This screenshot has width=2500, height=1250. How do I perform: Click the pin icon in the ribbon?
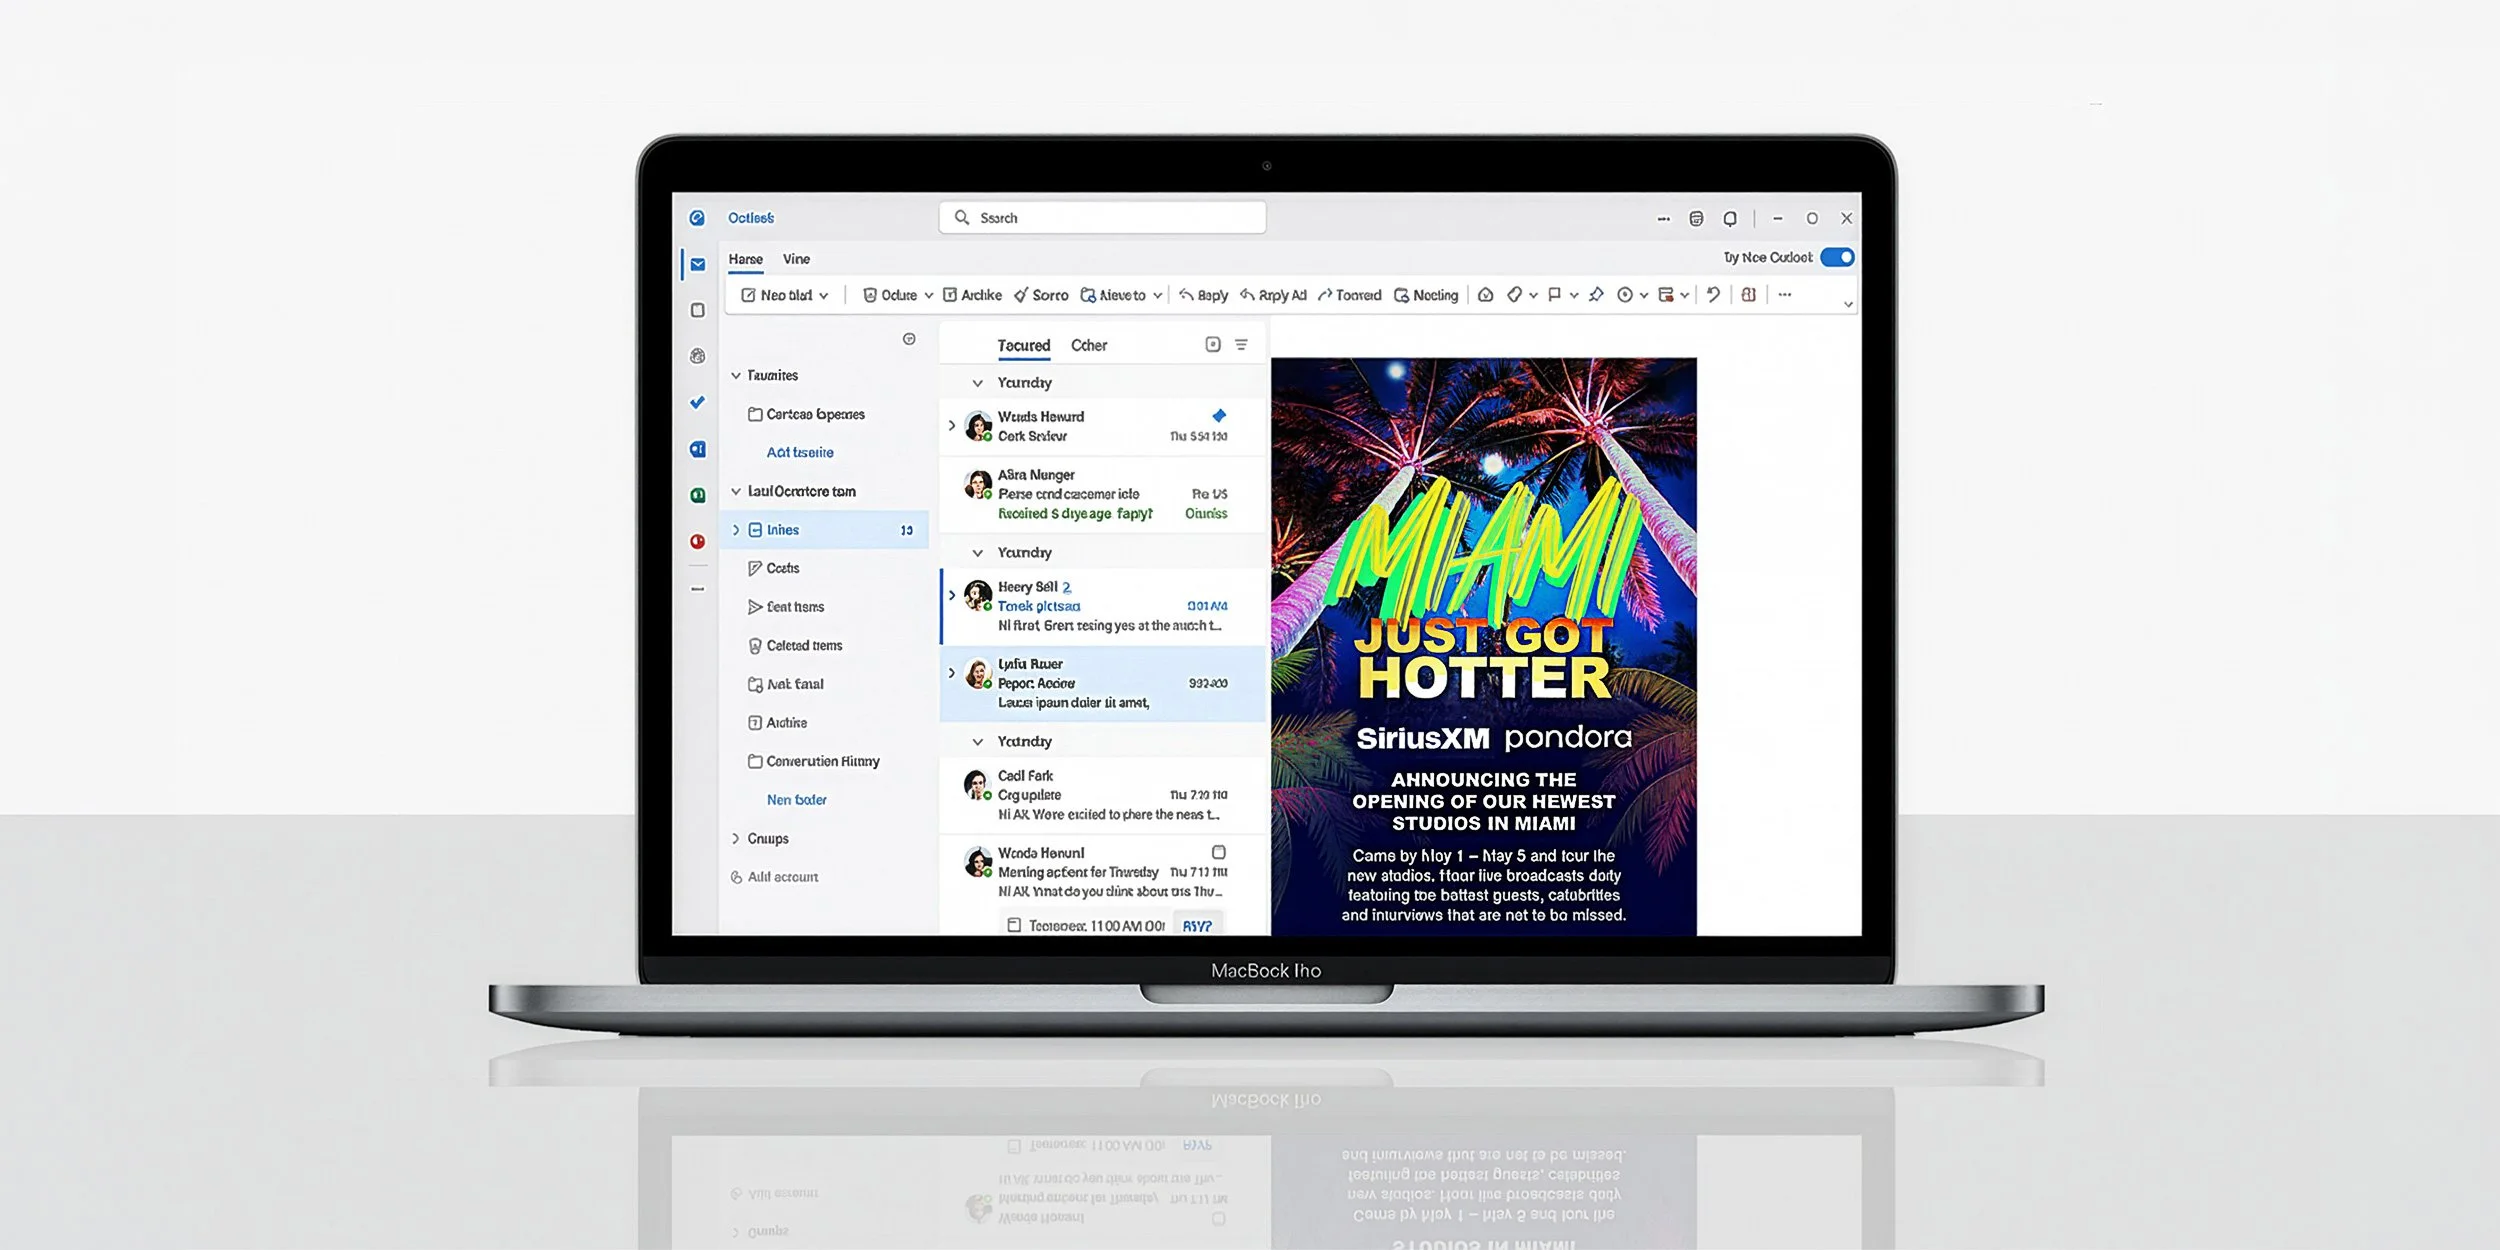tap(1596, 295)
